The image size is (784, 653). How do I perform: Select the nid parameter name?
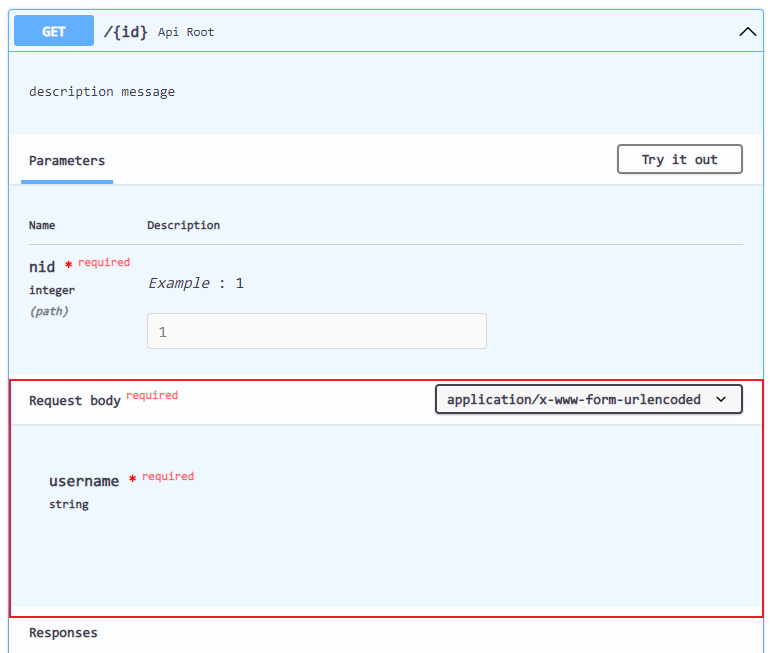[42, 267]
